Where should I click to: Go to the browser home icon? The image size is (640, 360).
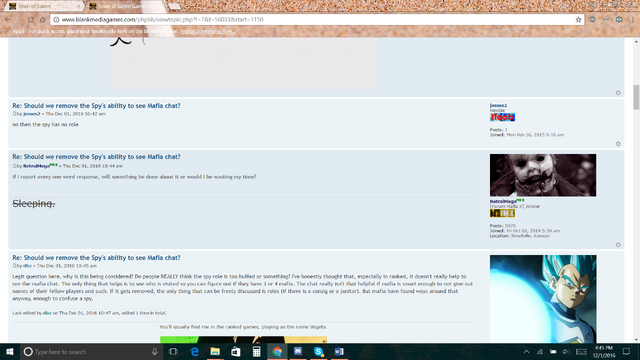coord(42,20)
